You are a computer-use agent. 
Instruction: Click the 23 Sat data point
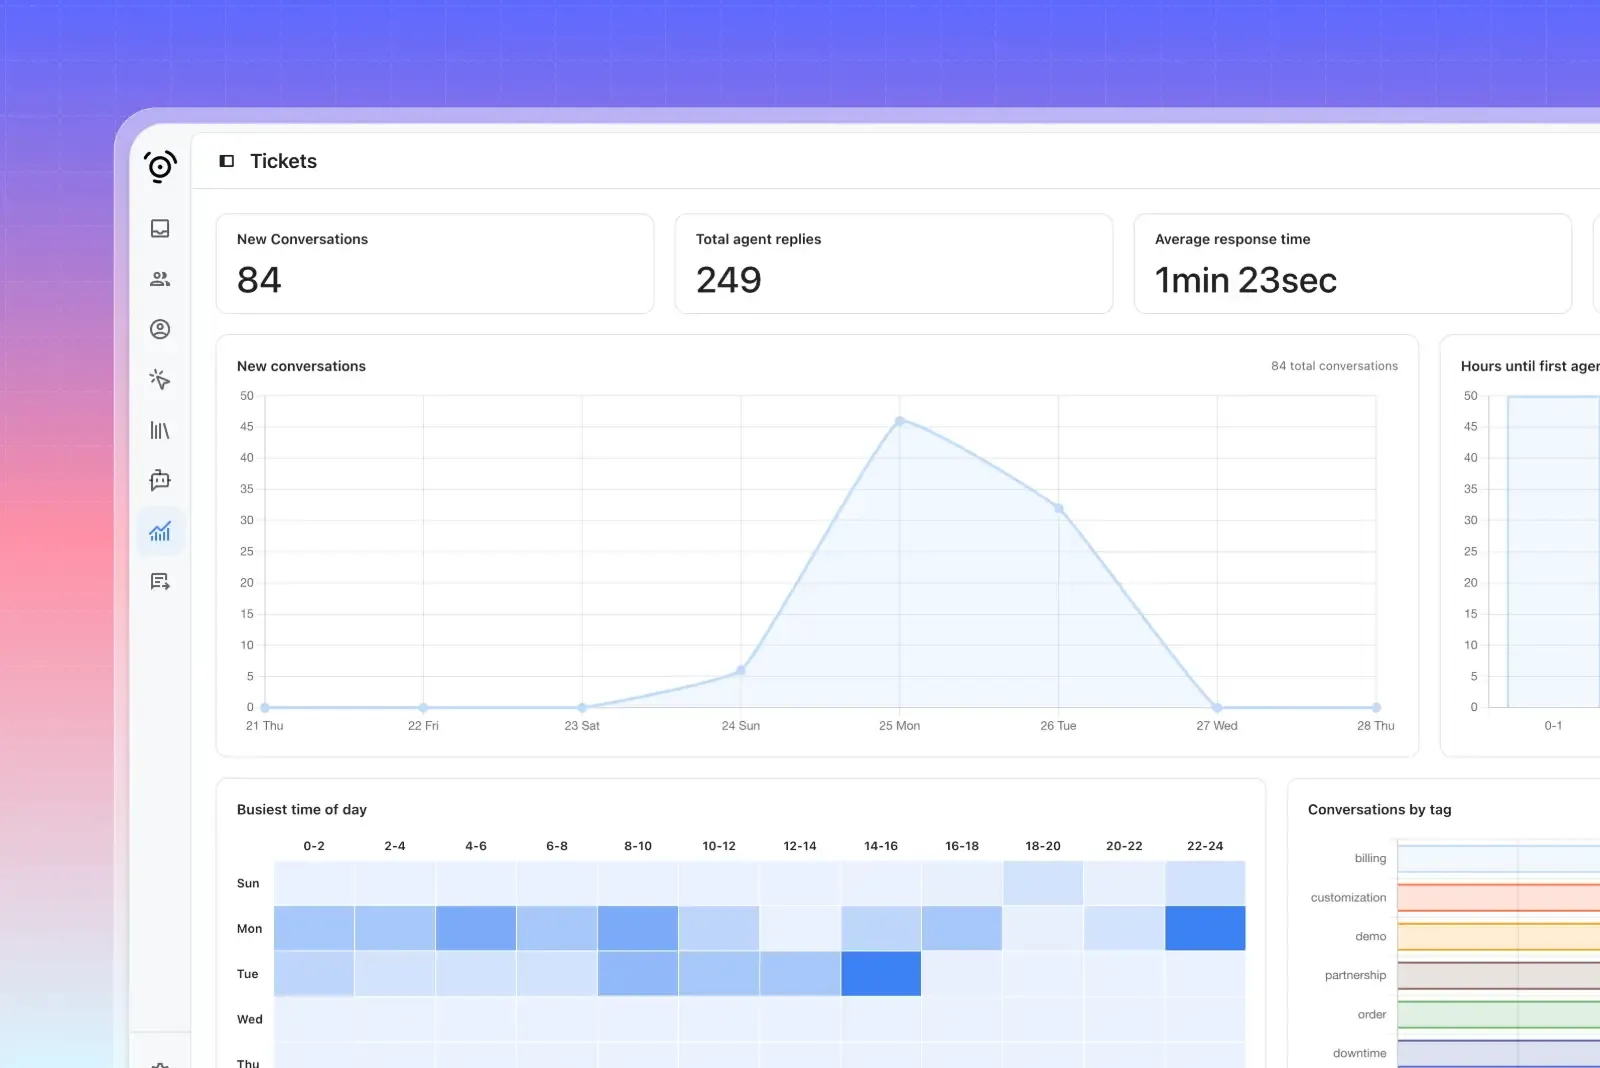pos(582,707)
